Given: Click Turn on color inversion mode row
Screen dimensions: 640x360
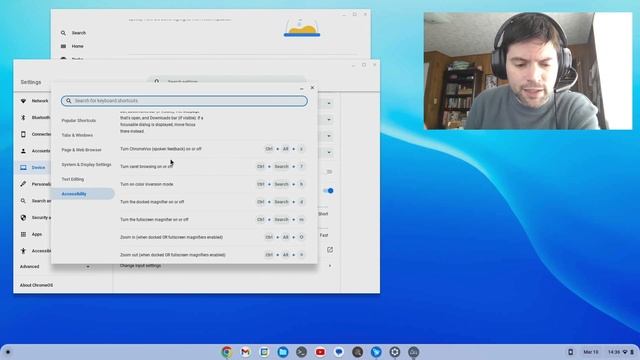Looking at the screenshot, I should click(213, 184).
